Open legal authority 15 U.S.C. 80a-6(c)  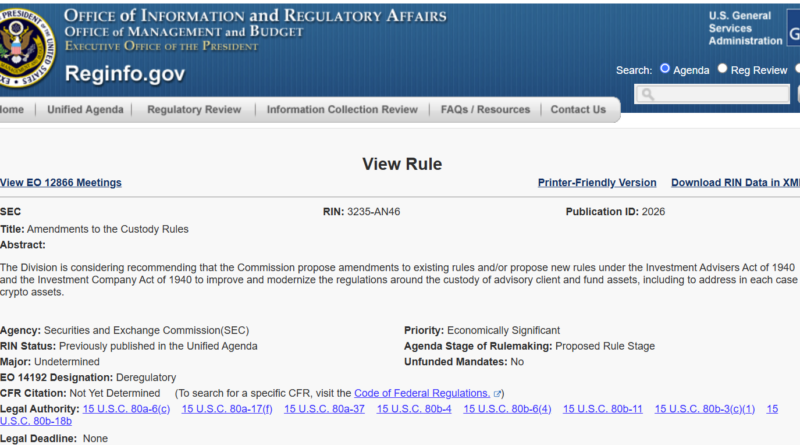point(127,409)
